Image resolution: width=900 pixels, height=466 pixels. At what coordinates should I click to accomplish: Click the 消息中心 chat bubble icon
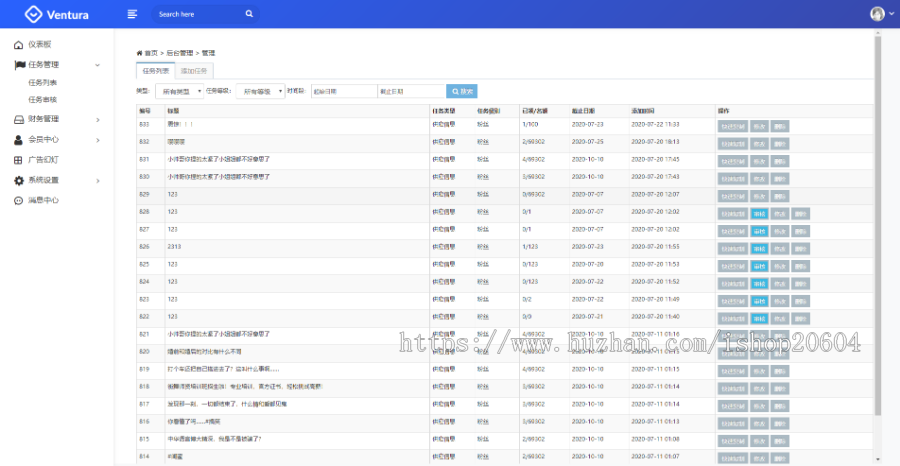coord(18,200)
